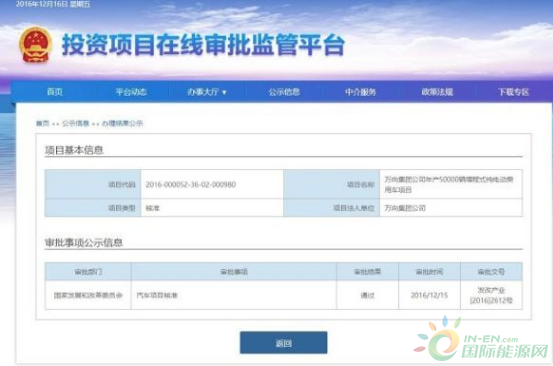Image resolution: width=553 pixels, height=366 pixels.
Task: Click the 审批文号 column header
Action: click(x=491, y=272)
